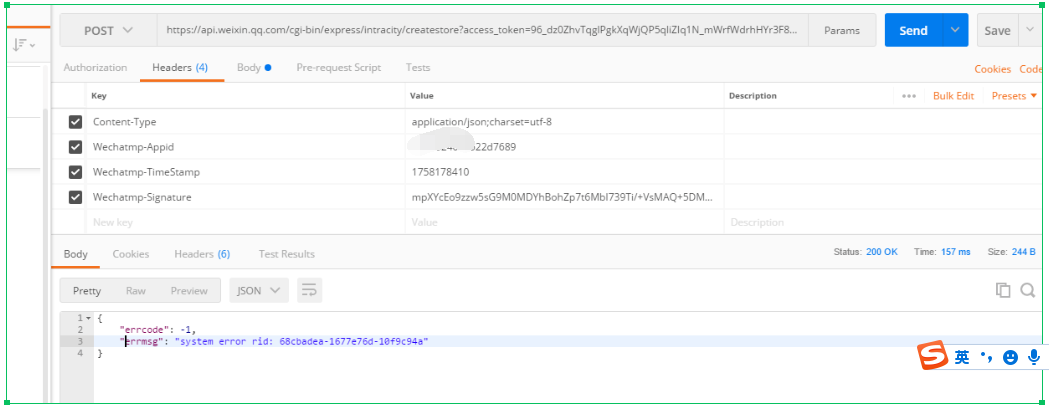The height and width of the screenshot is (405, 1049).
Task: Open the Params editor
Action: [842, 30]
